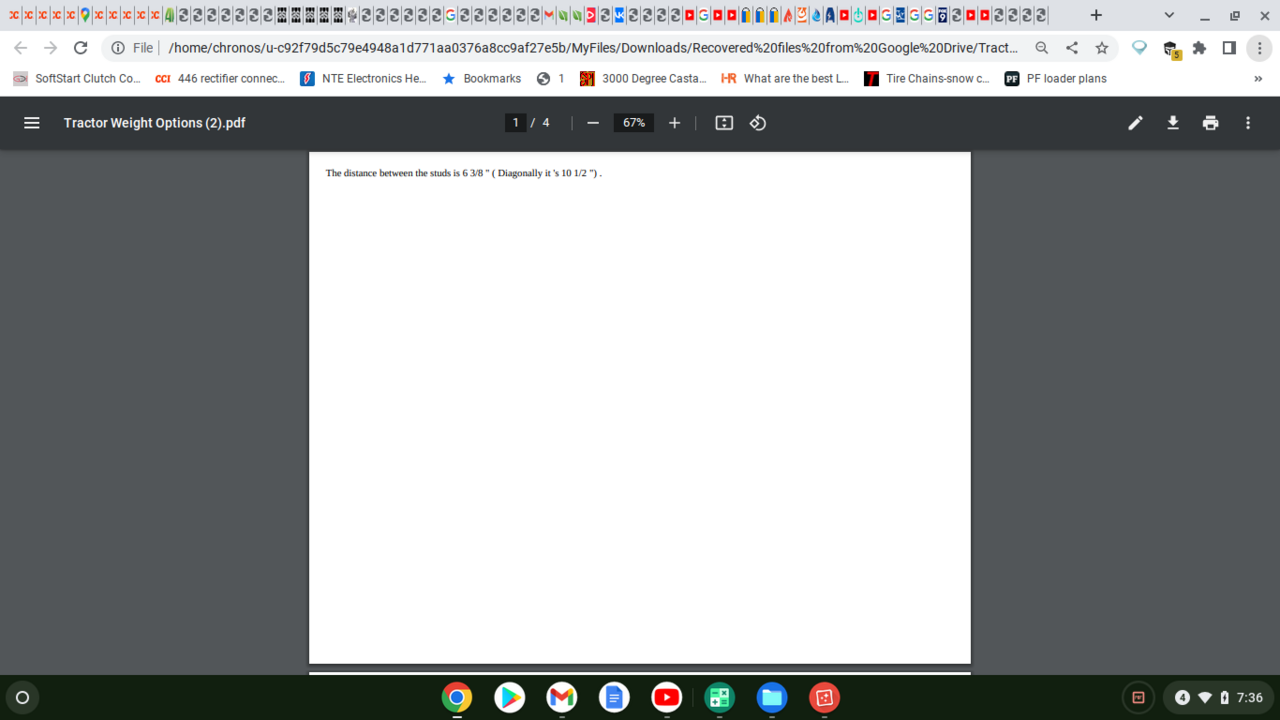The height and width of the screenshot is (720, 1280).
Task: Toggle fit to page view
Action: tap(724, 123)
